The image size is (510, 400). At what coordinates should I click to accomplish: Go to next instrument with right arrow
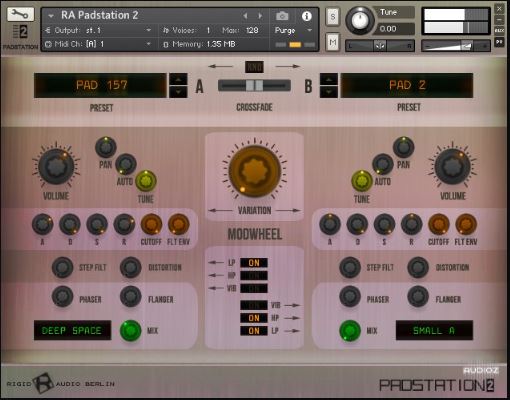point(260,16)
